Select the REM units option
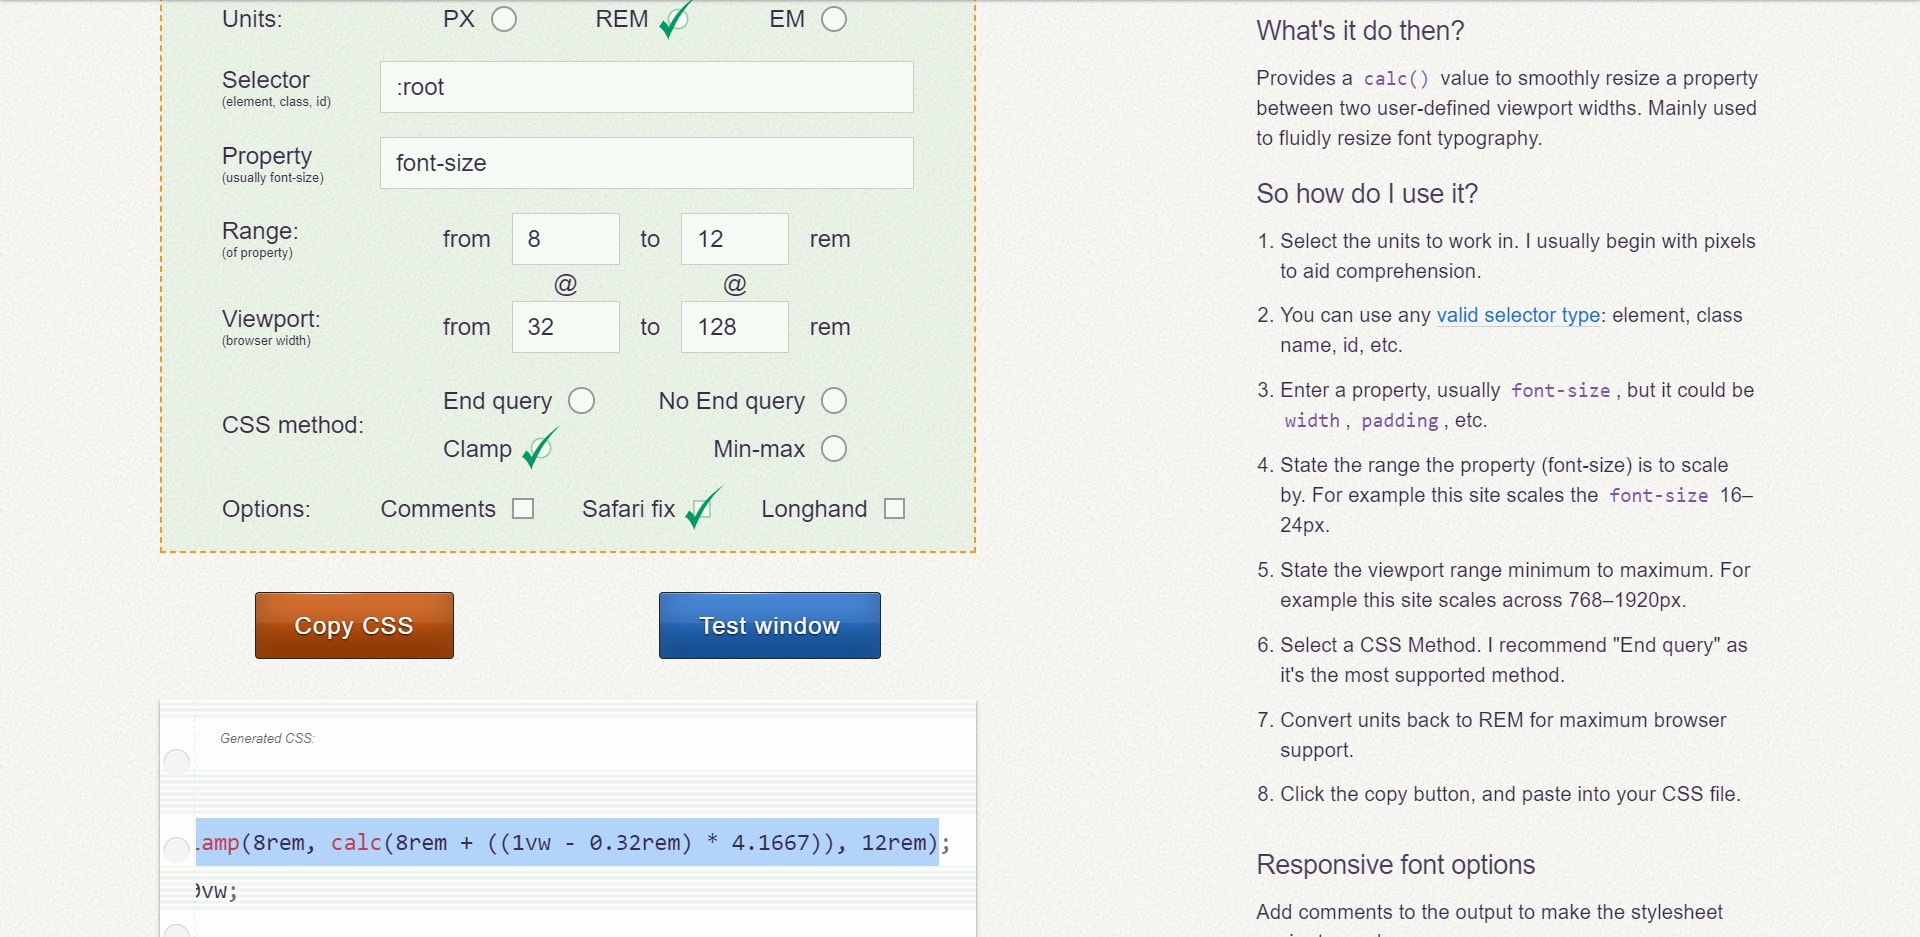Image resolution: width=1920 pixels, height=937 pixels. (673, 19)
